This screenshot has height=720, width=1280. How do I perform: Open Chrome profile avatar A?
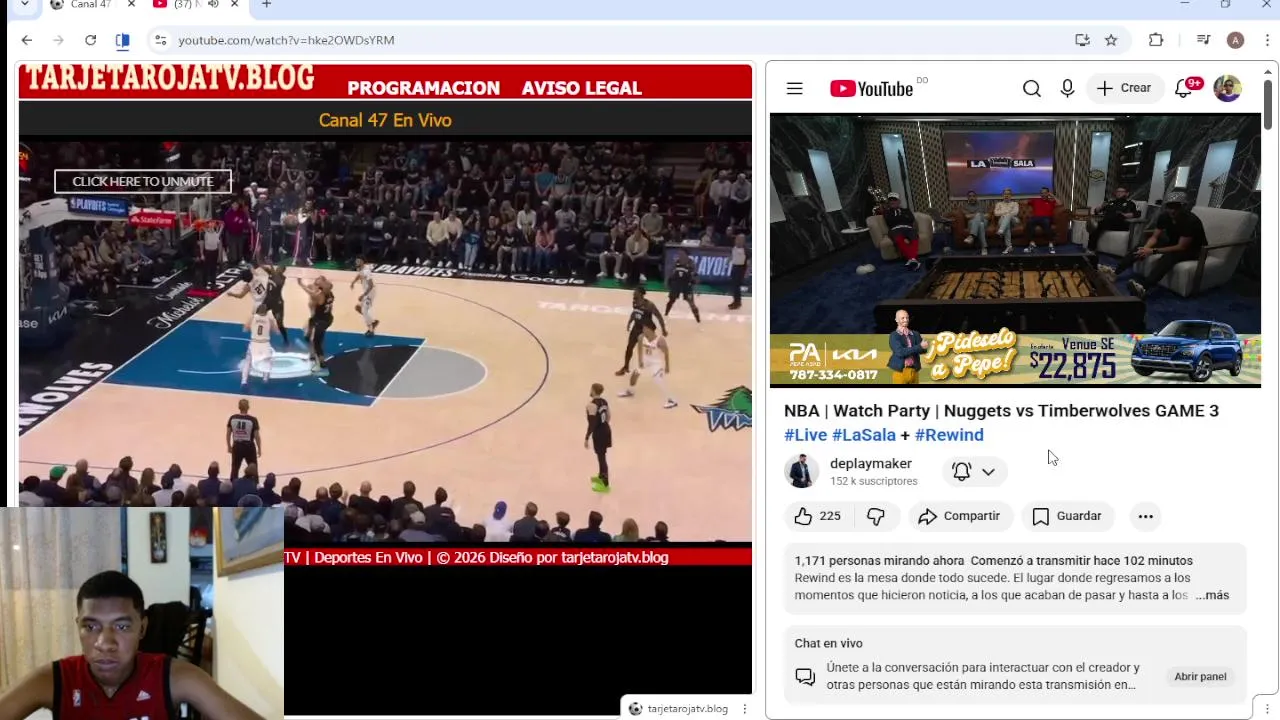[x=1235, y=40]
